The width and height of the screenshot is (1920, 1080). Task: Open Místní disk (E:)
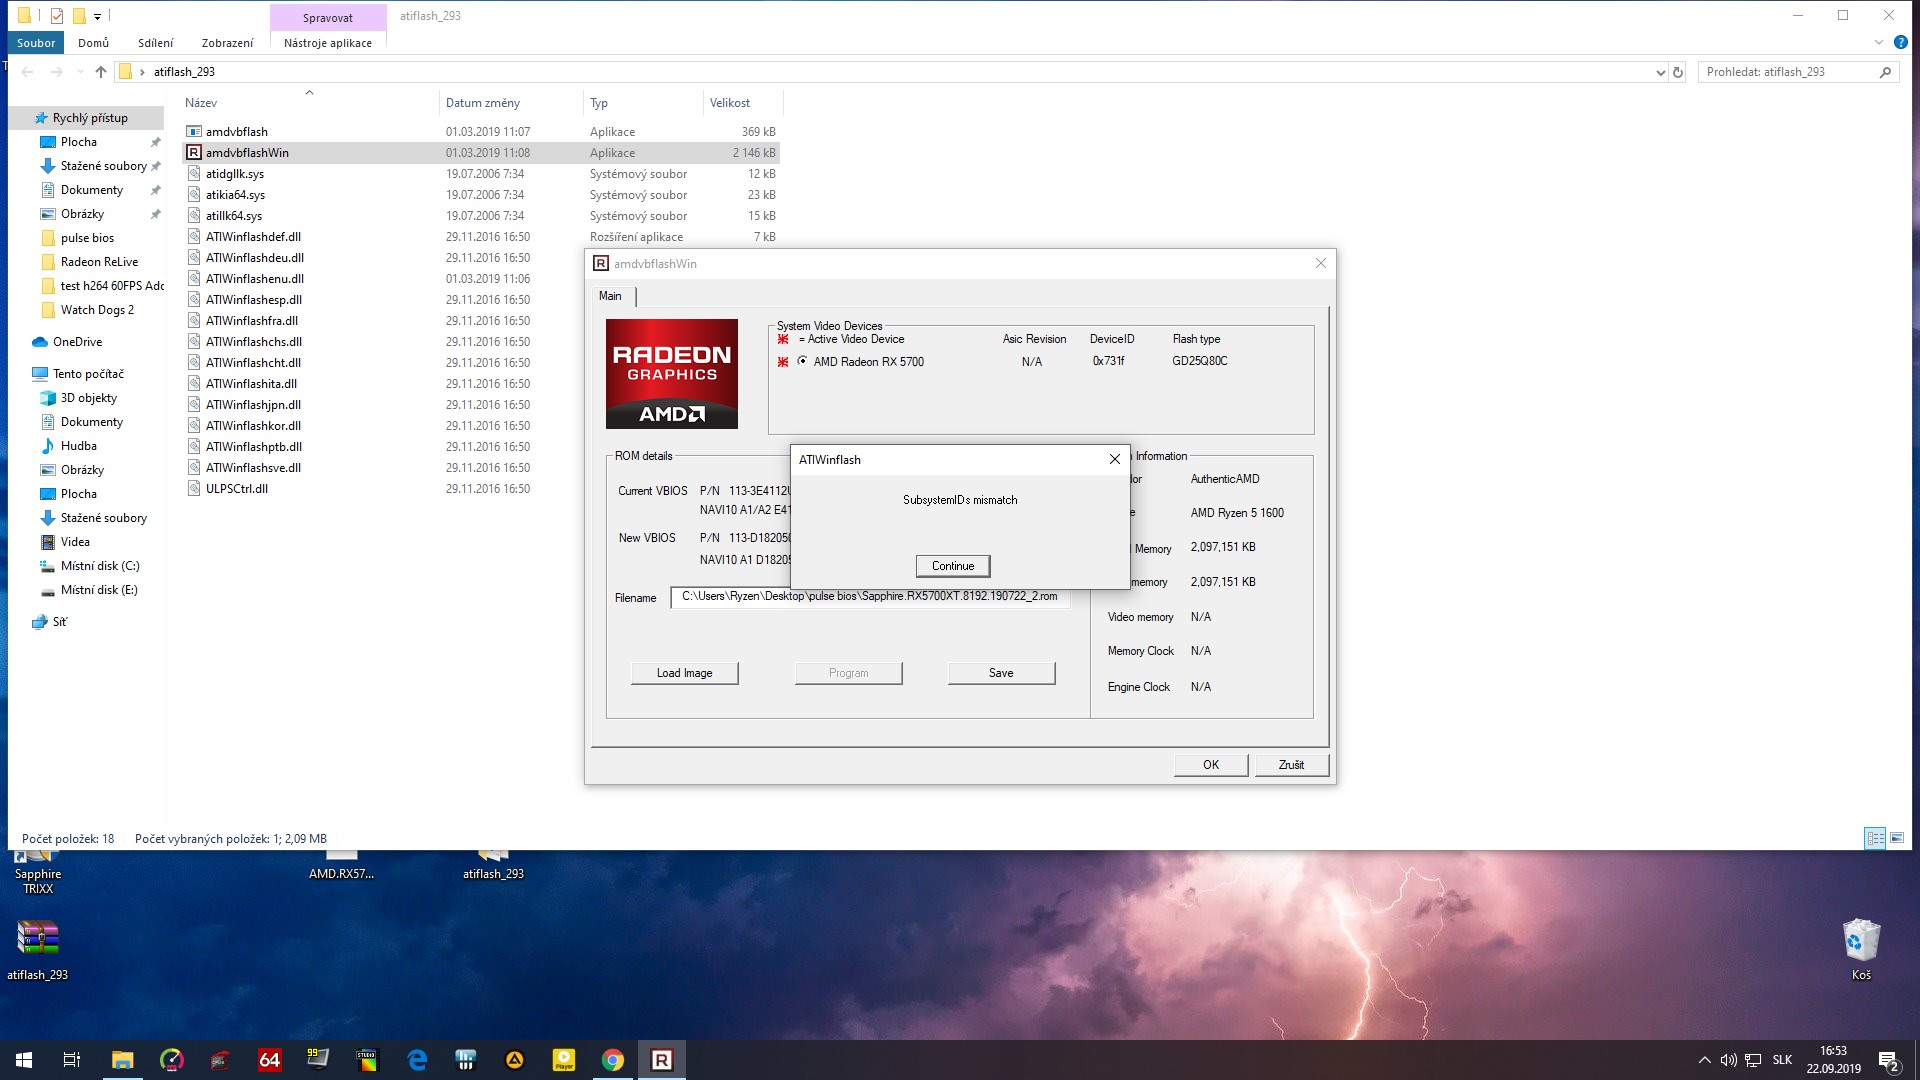(99, 590)
